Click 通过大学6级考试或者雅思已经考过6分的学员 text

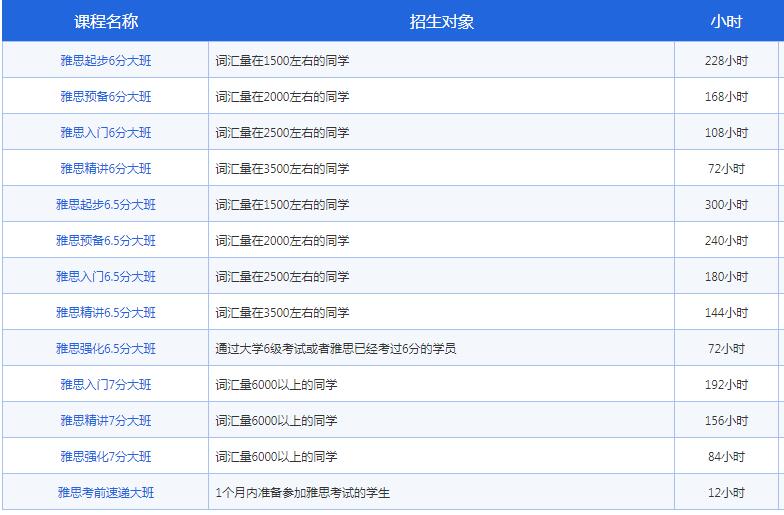coord(336,348)
